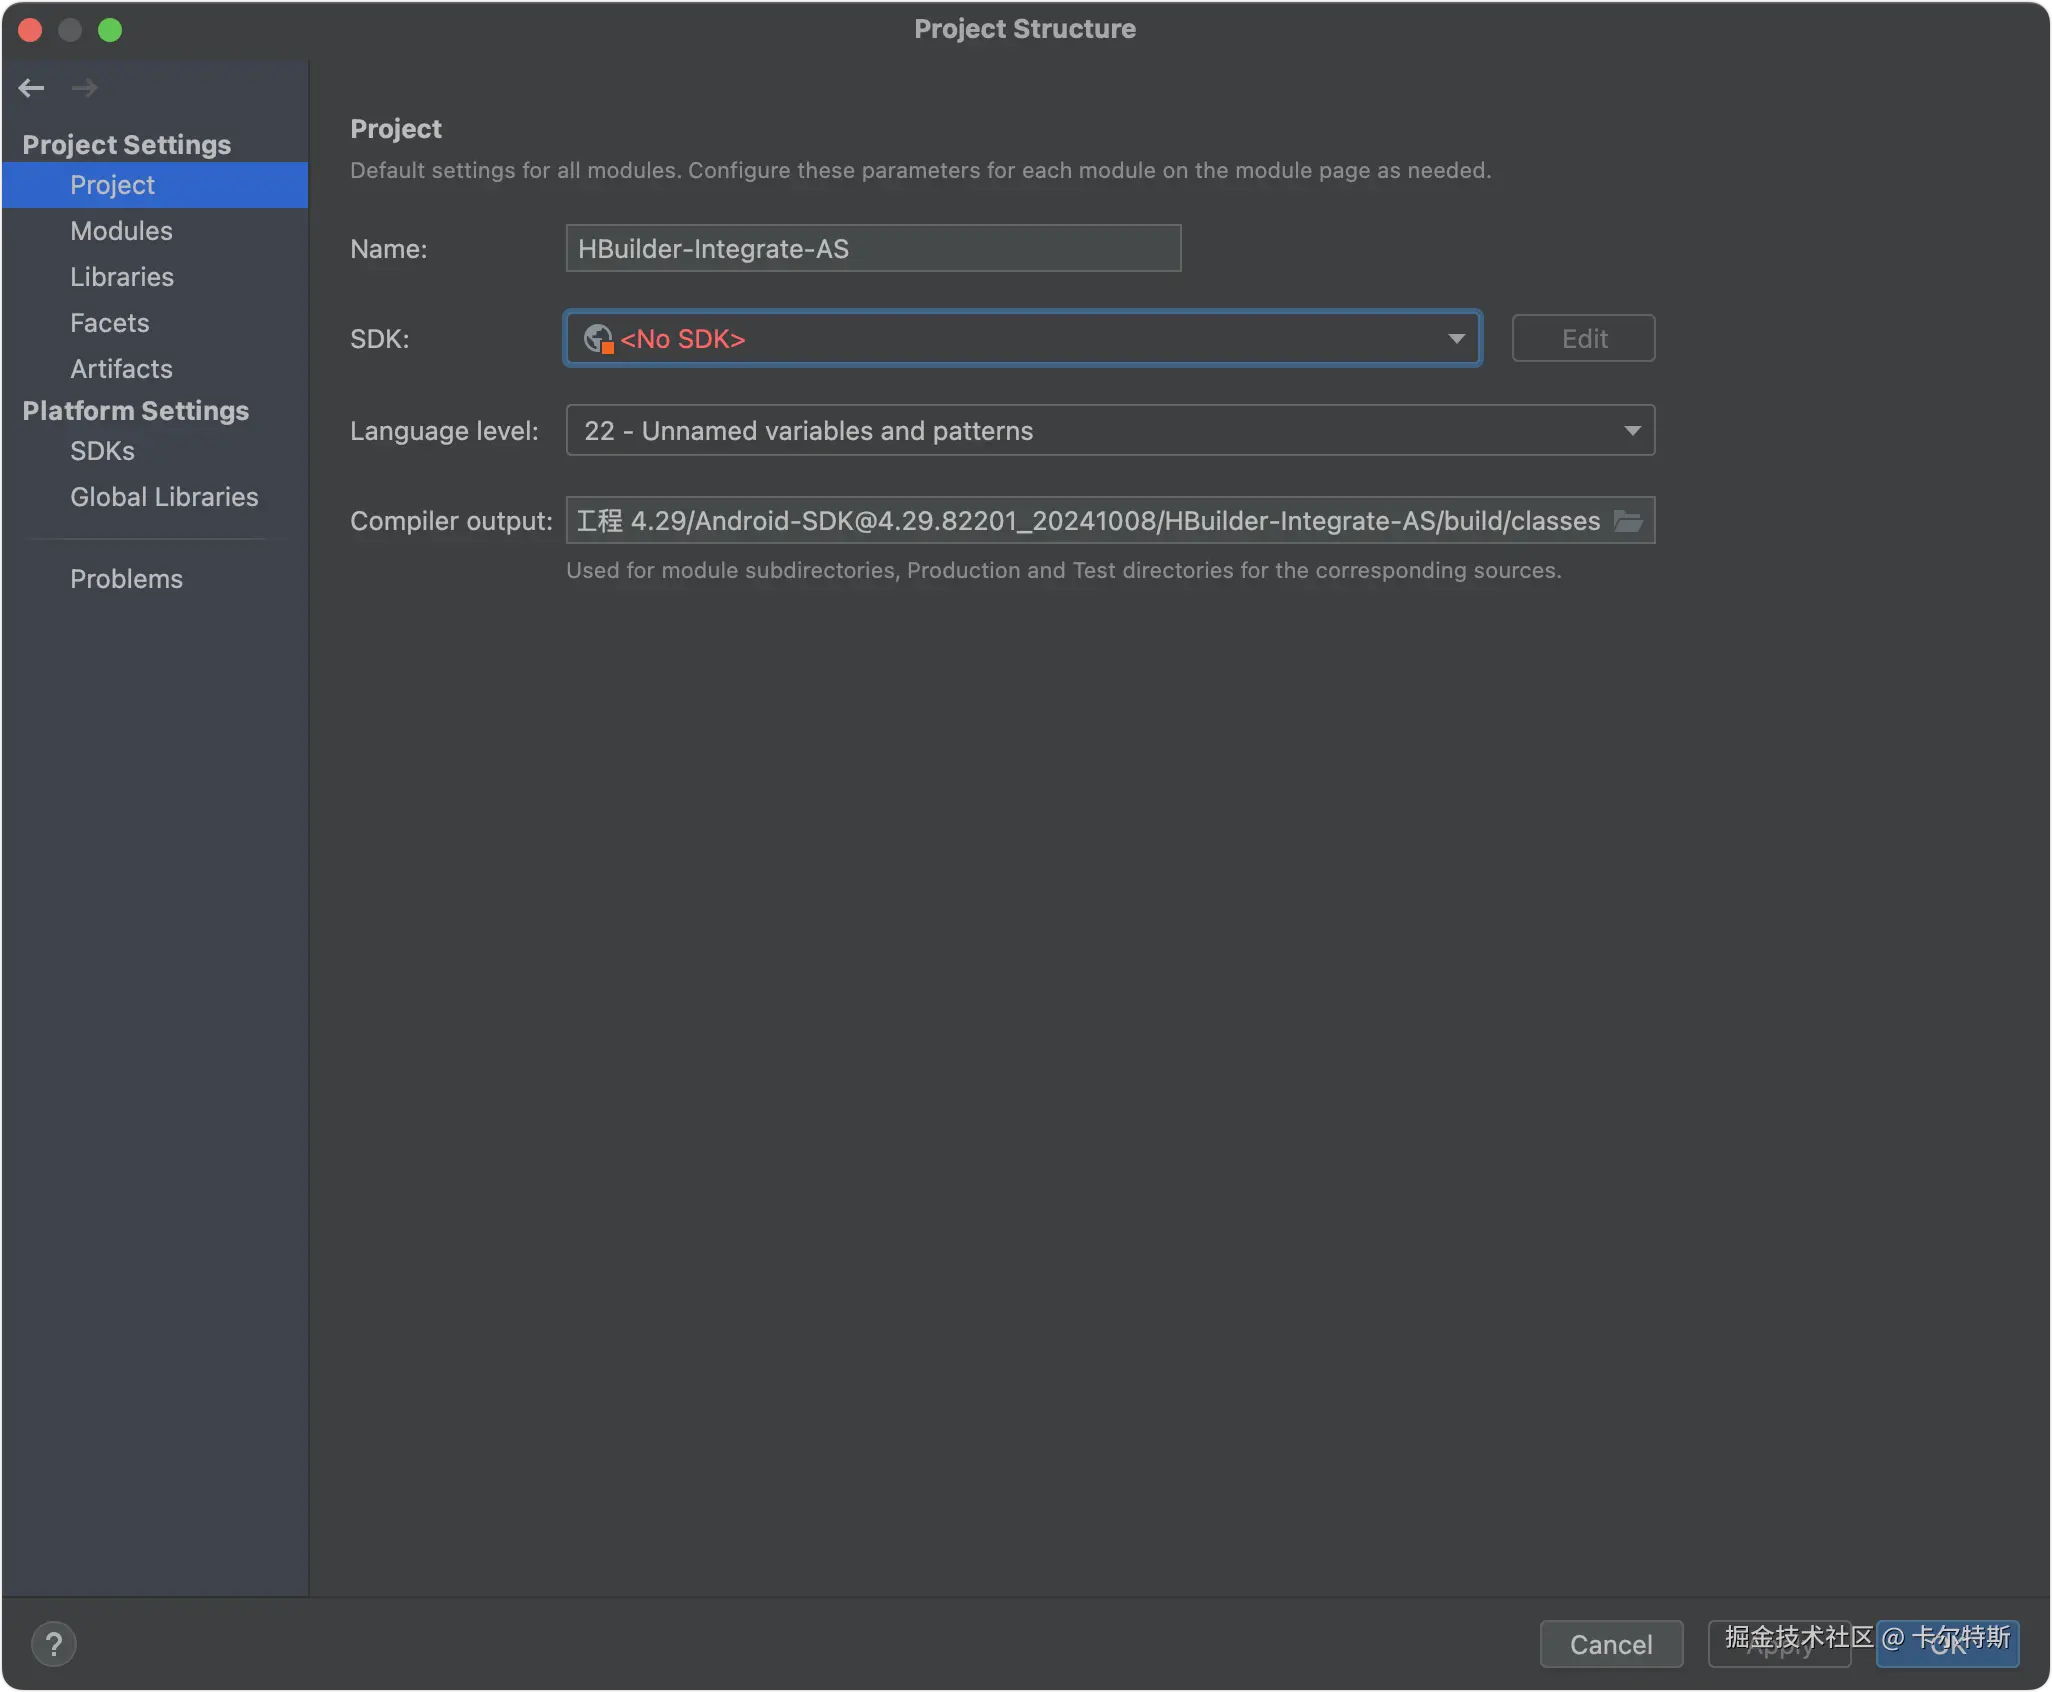Screen dimensions: 2052x1692
Task: Open the help question mark button
Action: pyautogui.click(x=54, y=1643)
